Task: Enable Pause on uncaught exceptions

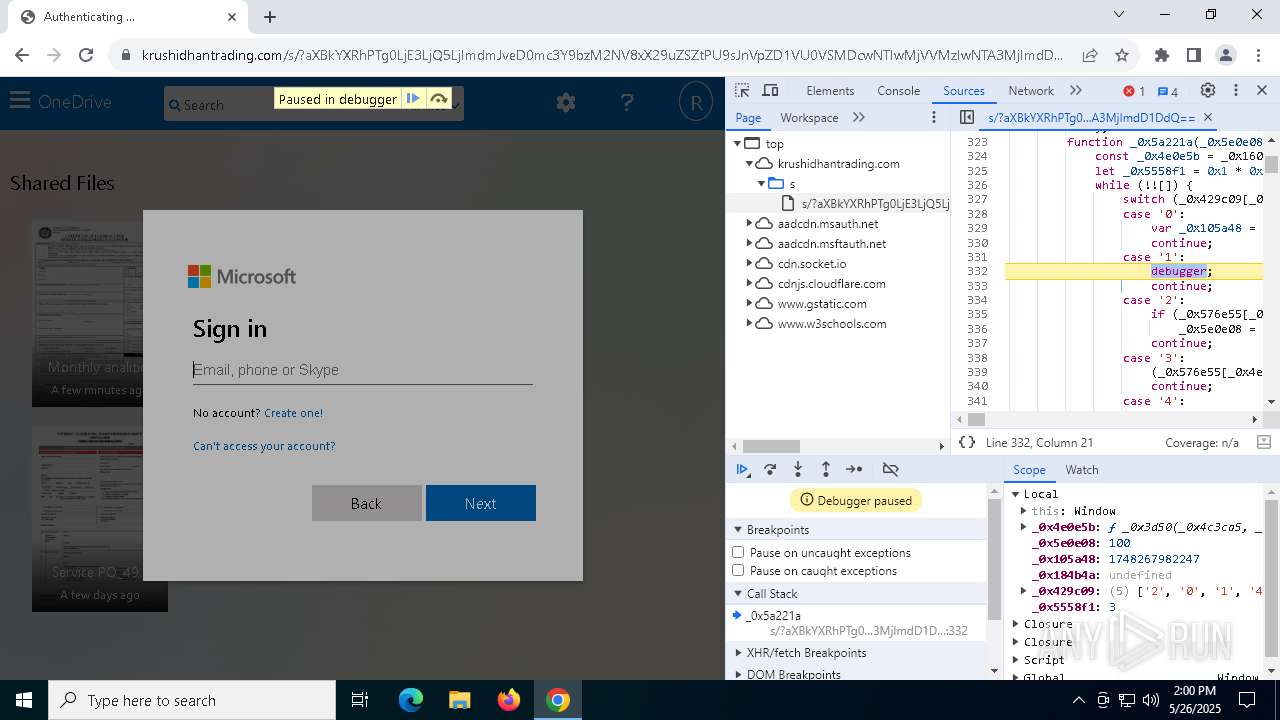Action: pos(738,552)
